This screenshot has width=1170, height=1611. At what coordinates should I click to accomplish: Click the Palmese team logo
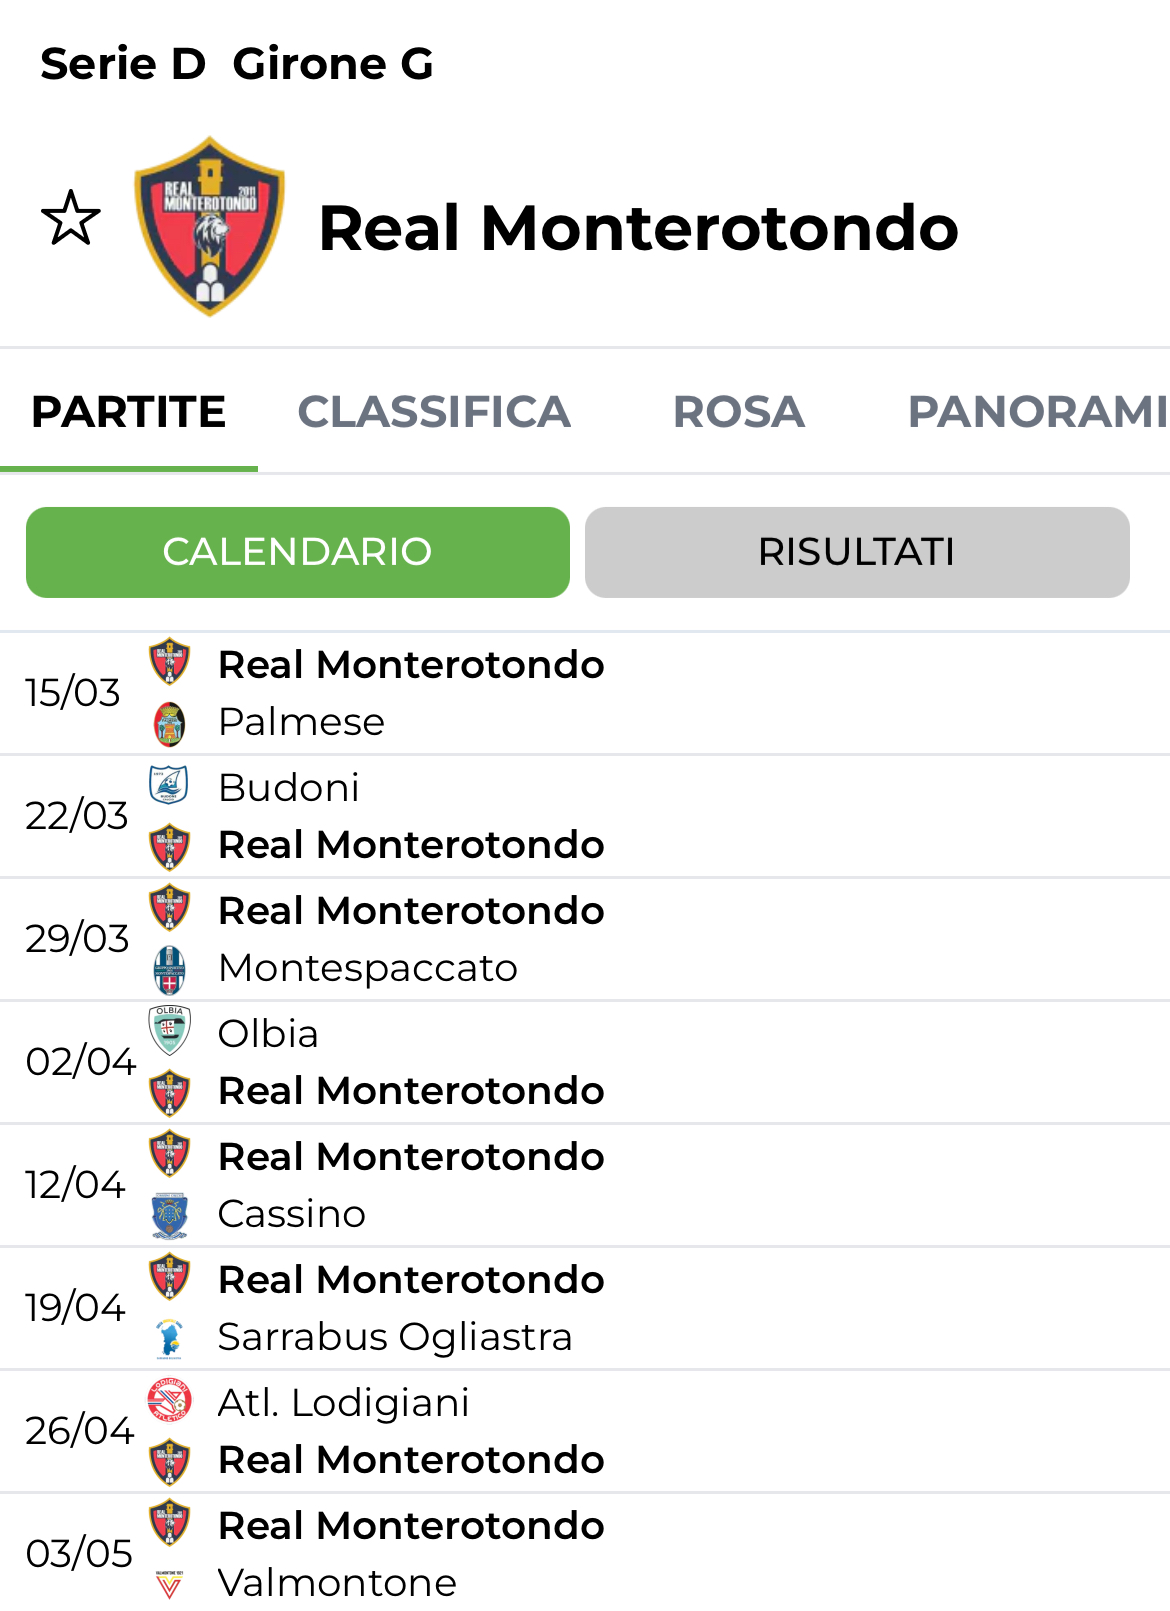[x=170, y=724]
